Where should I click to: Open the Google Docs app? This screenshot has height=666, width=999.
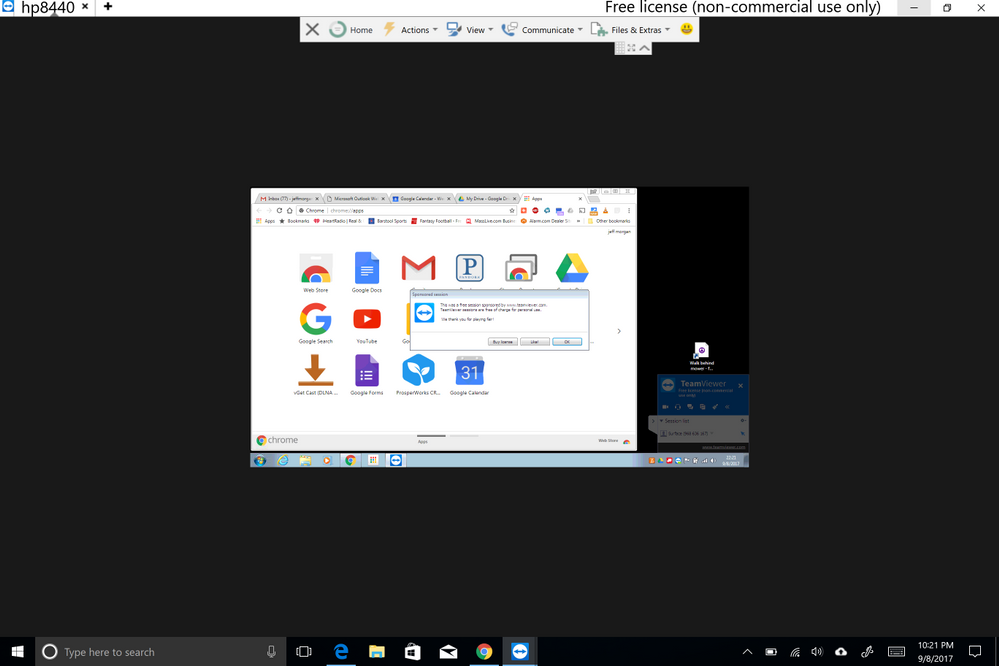click(x=367, y=272)
